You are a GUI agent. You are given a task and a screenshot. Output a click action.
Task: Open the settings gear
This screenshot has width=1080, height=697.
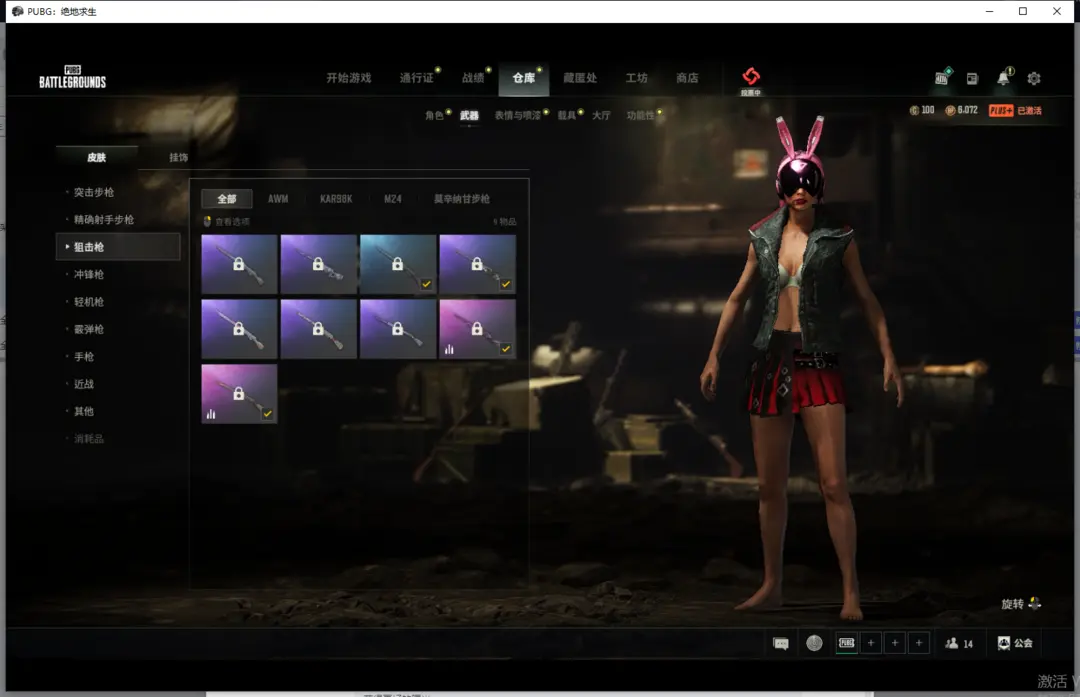point(1034,79)
